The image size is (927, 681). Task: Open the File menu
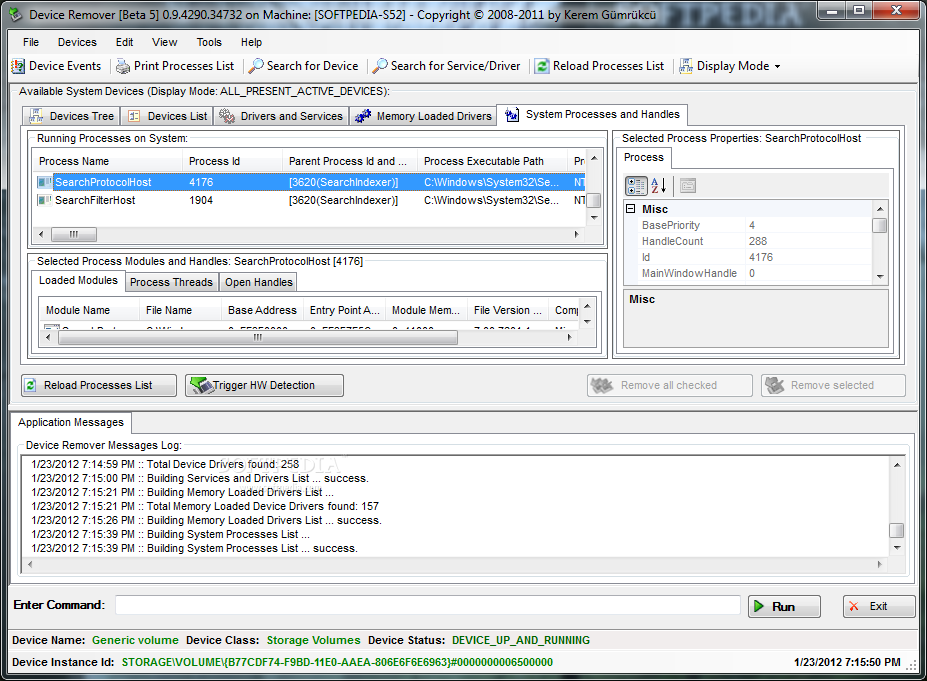click(31, 42)
